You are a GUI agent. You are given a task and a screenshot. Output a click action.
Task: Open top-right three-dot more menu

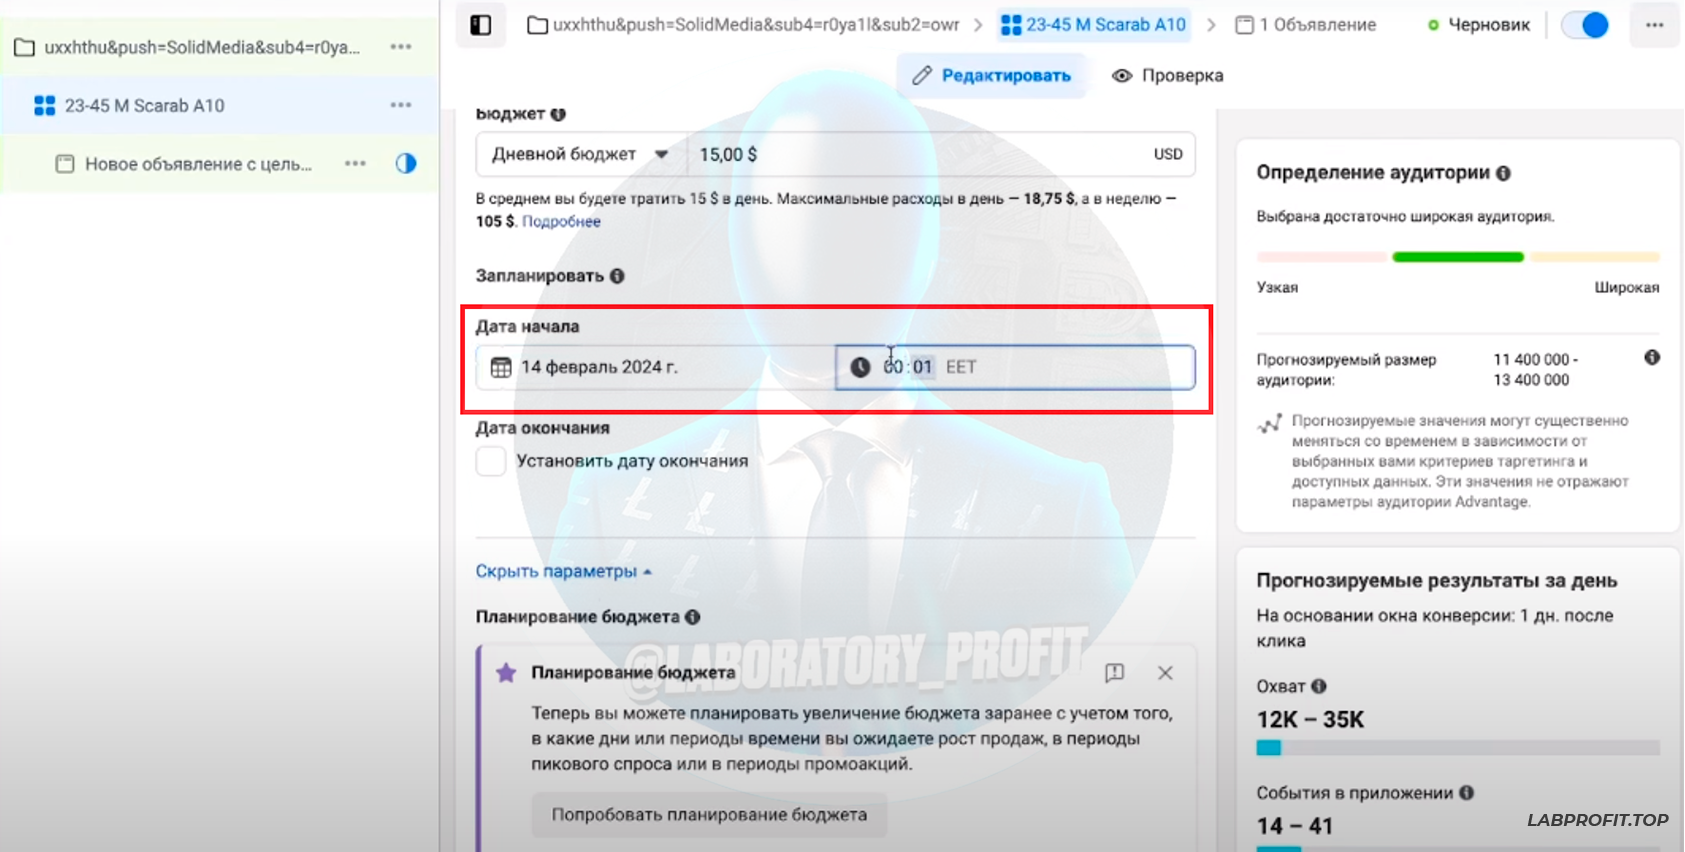1655,25
